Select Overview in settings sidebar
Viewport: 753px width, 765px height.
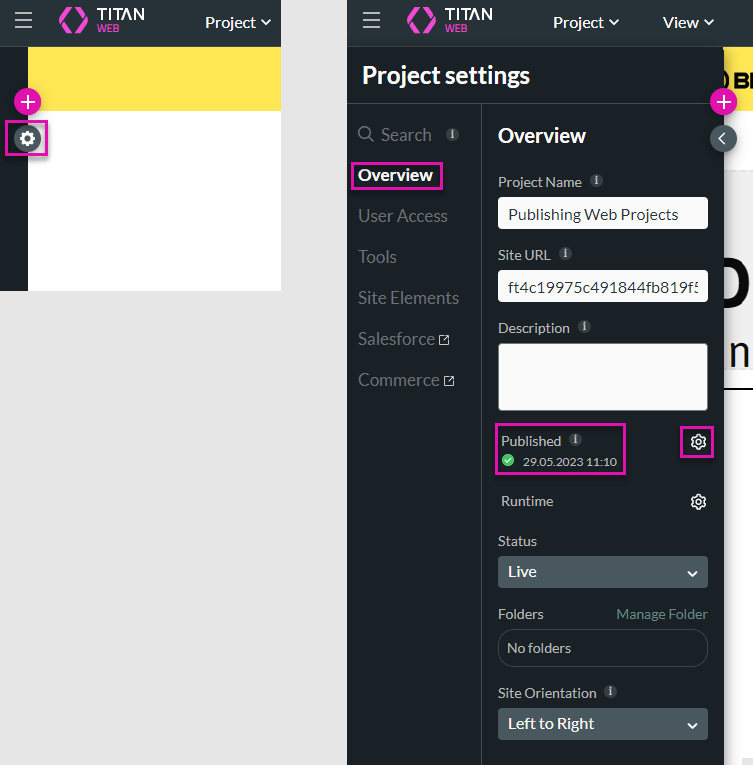(x=395, y=175)
